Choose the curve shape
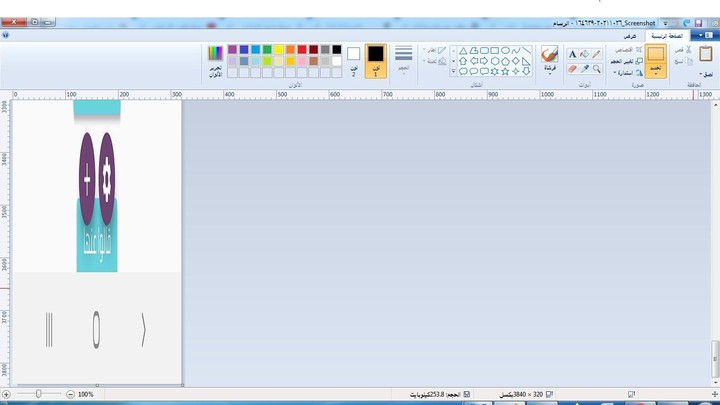 click(x=516, y=51)
